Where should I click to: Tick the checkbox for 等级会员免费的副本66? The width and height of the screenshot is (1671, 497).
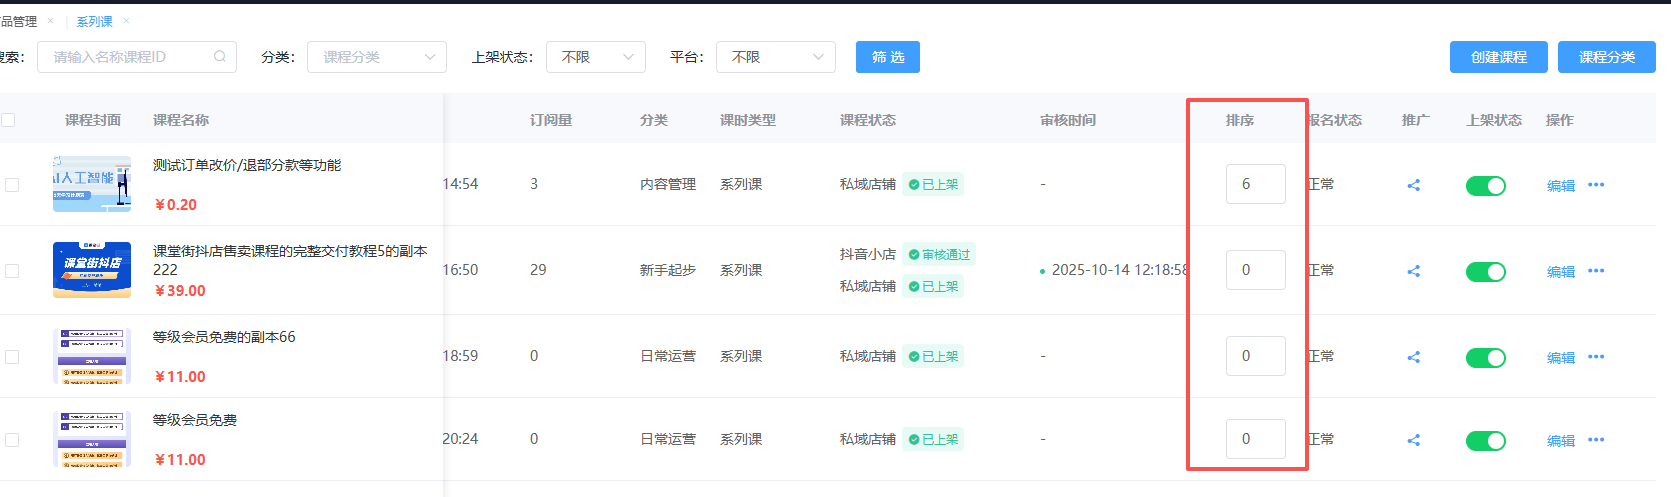(x=12, y=357)
